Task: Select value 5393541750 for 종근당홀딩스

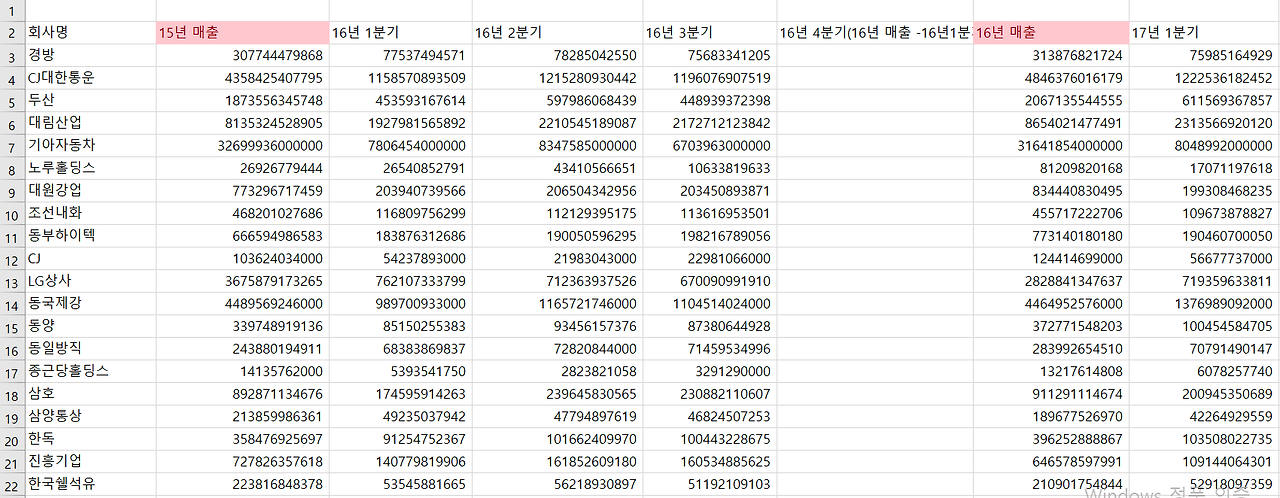Action: click(x=400, y=370)
